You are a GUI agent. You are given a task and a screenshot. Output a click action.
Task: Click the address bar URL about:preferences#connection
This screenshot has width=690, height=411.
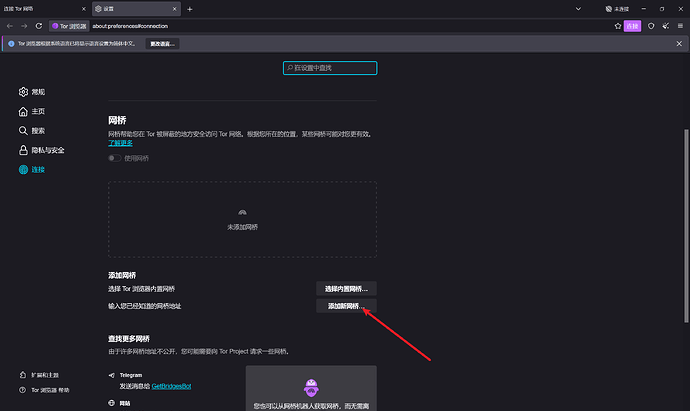click(x=130, y=26)
